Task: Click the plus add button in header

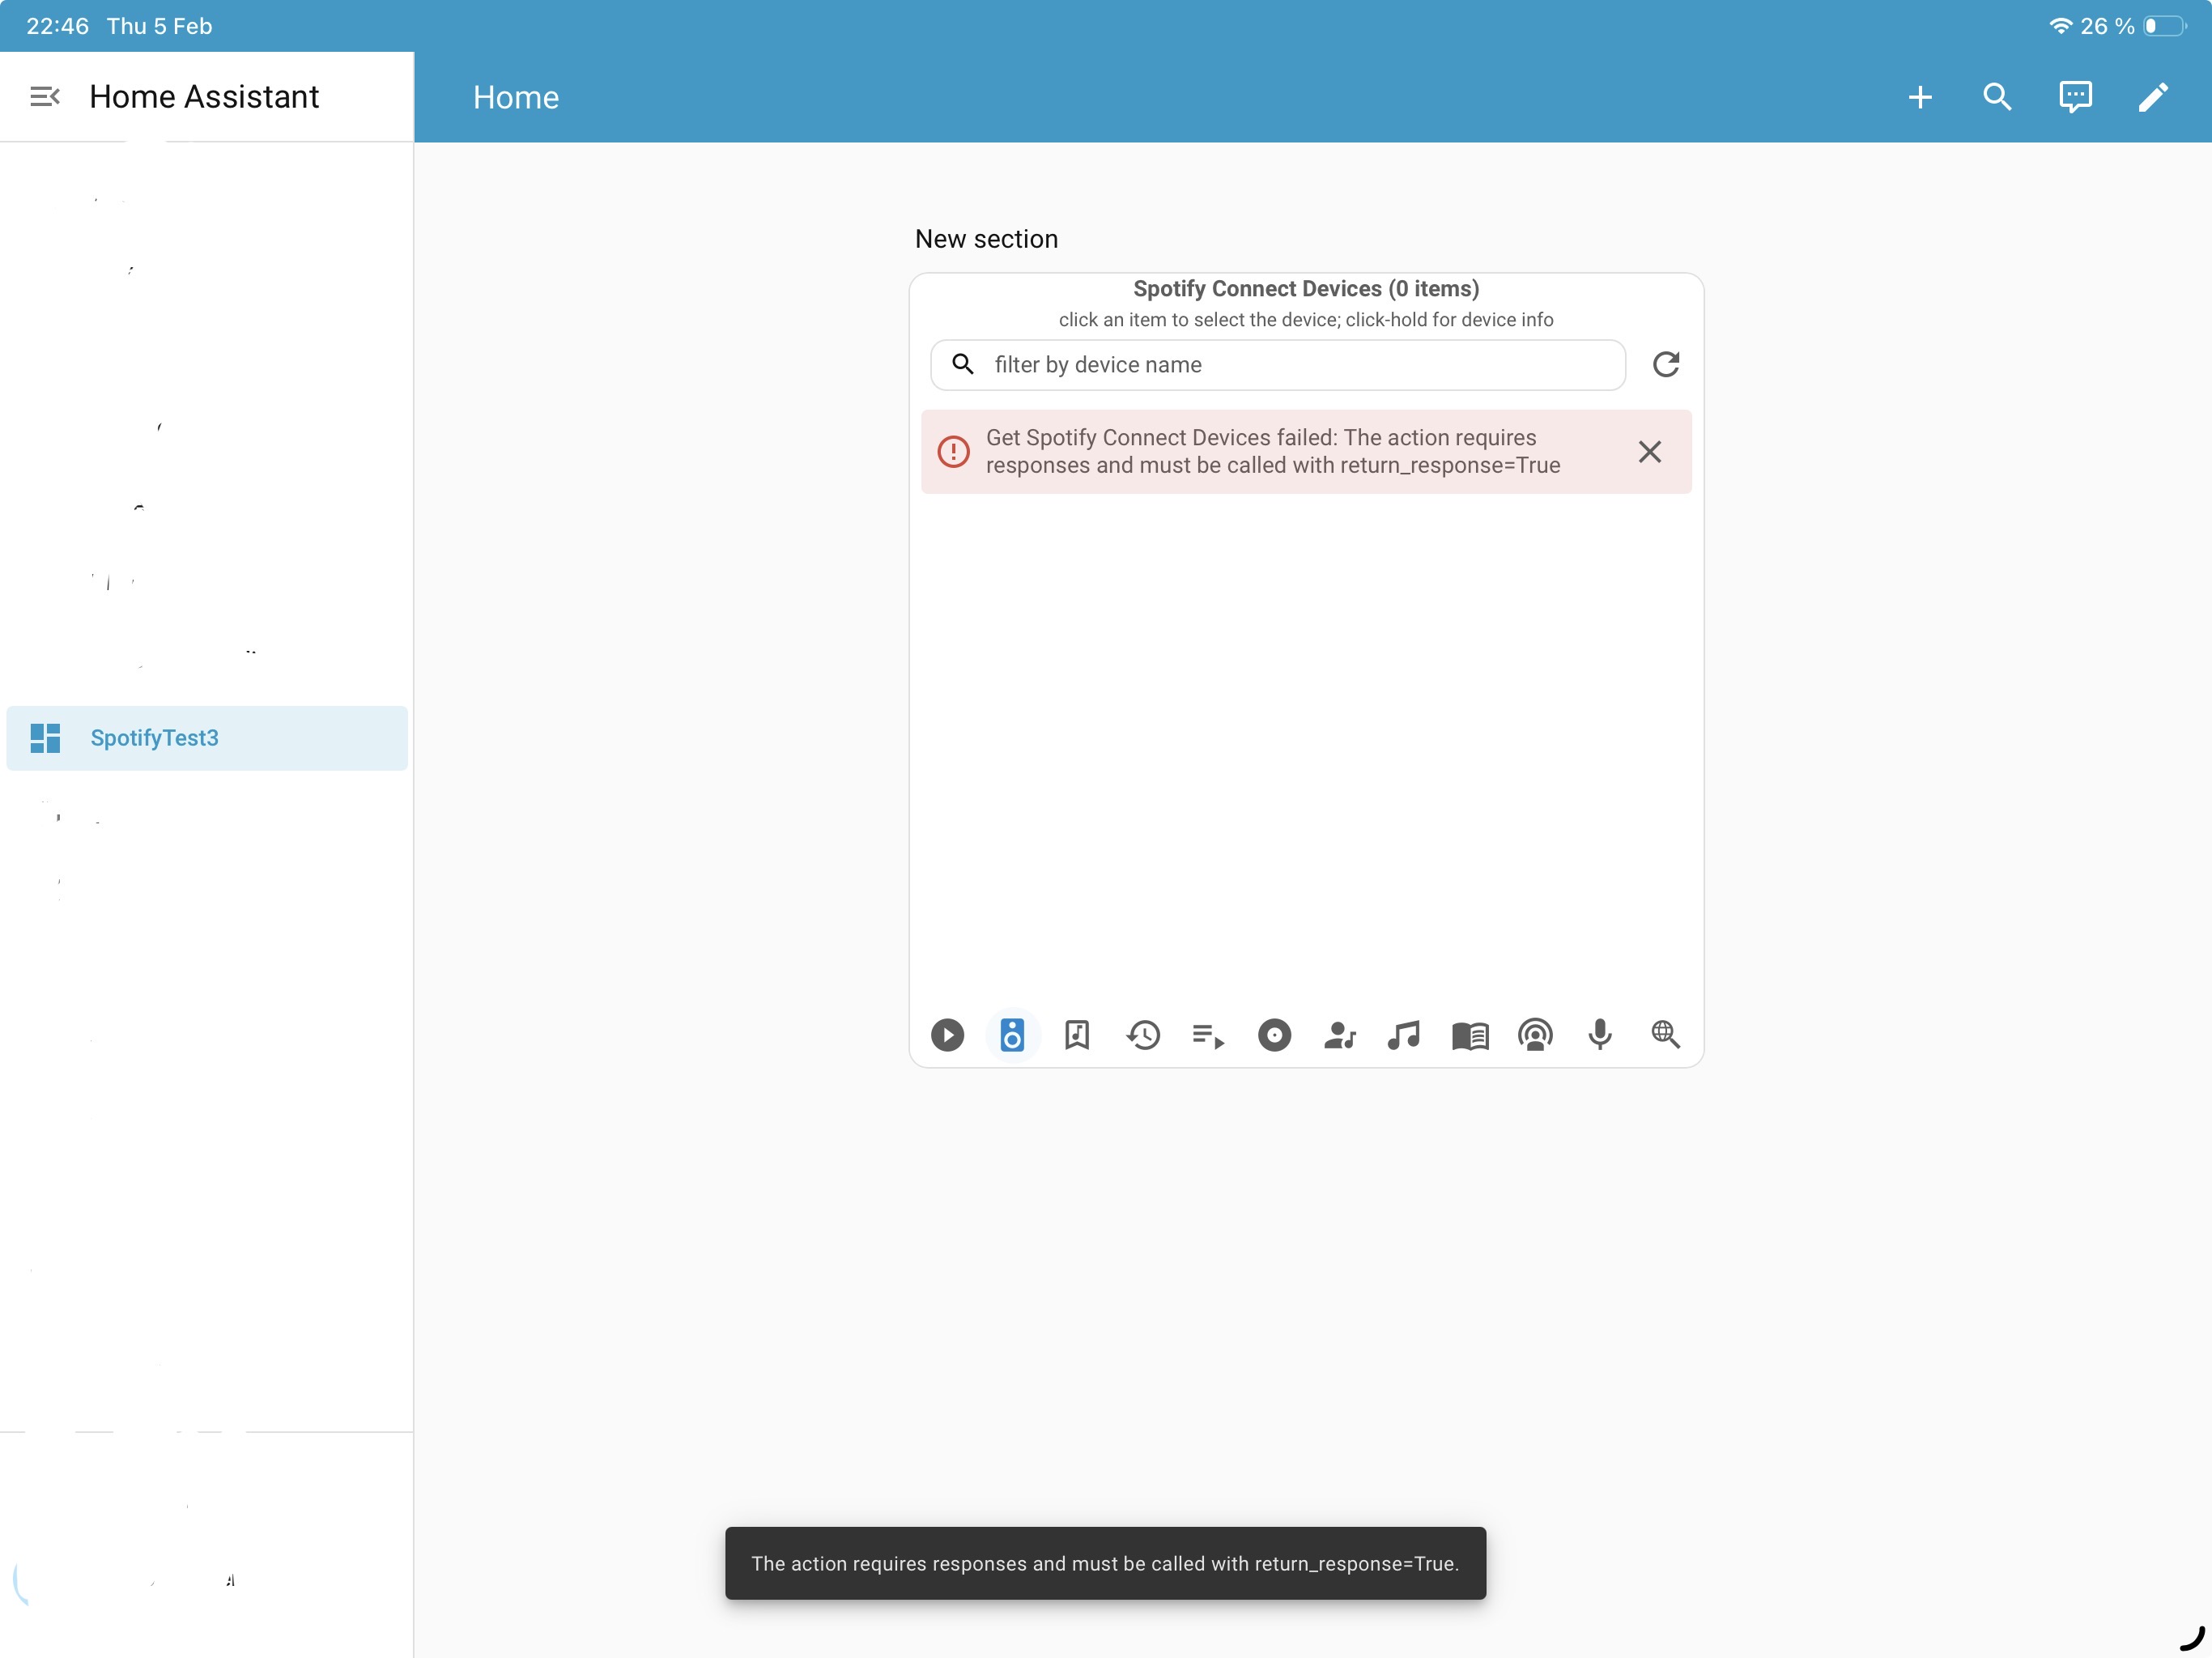Action: [1919, 97]
